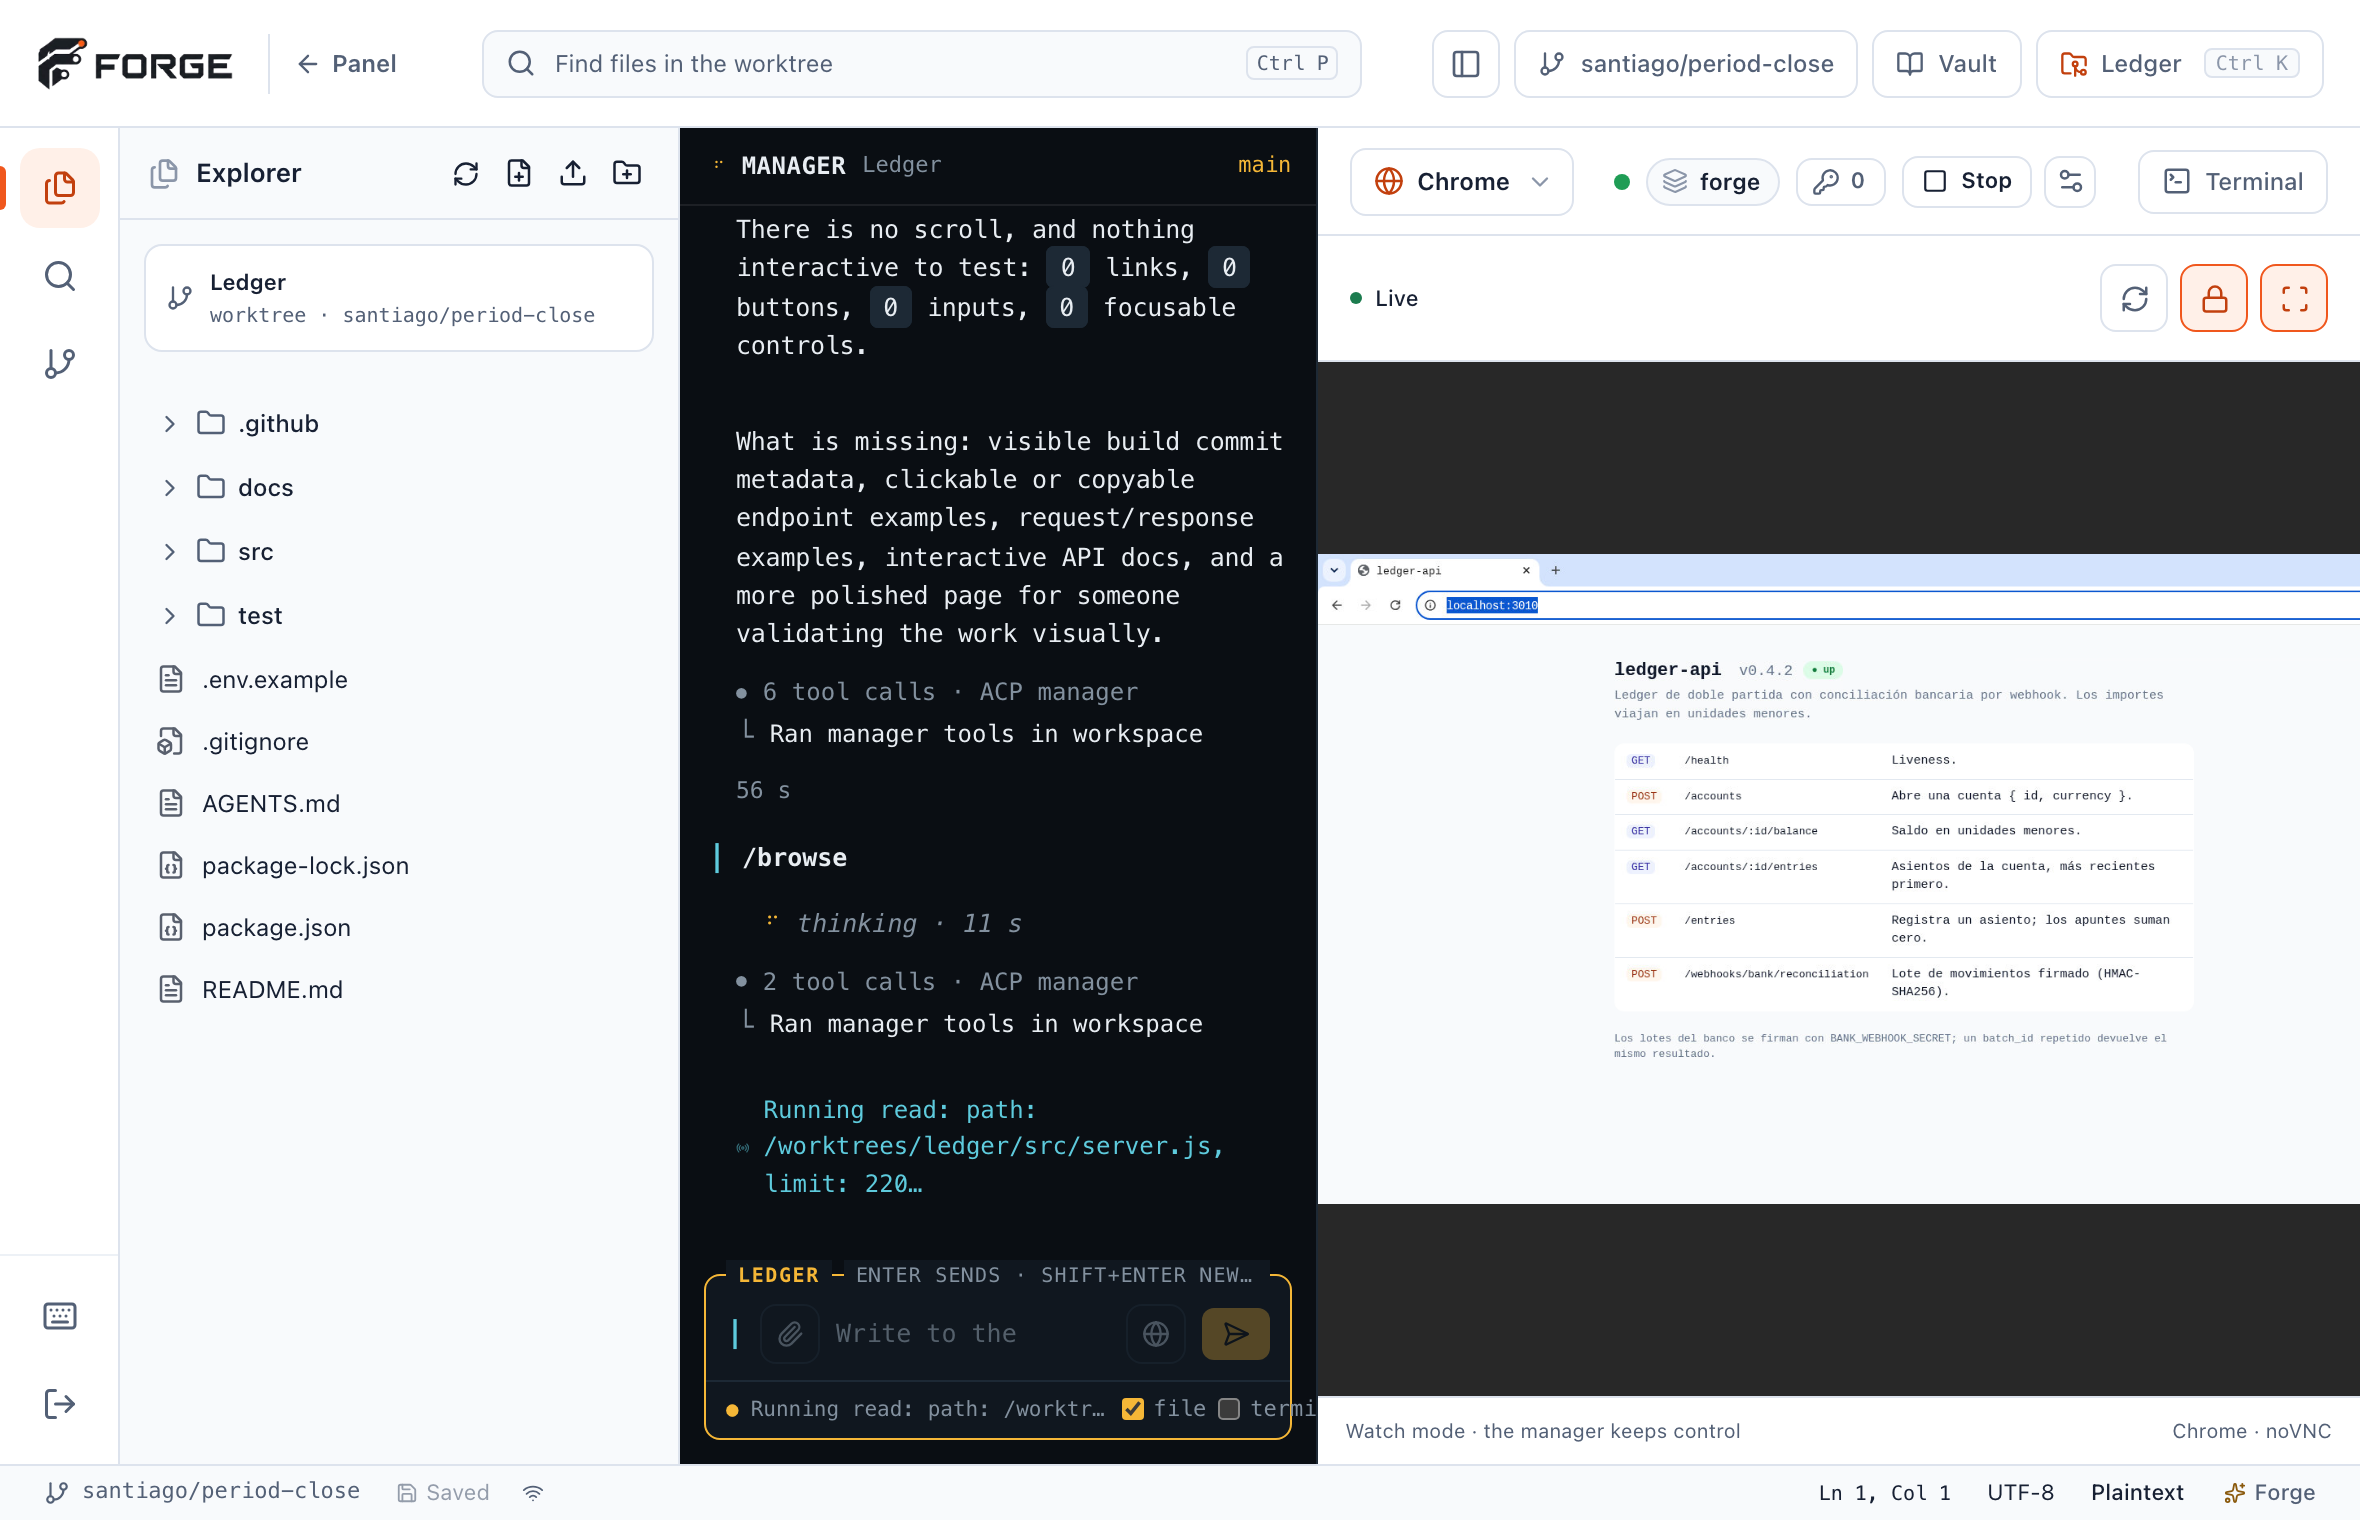Open the source control branch sidebar icon
Image resolution: width=2360 pixels, height=1520 pixels.
[x=60, y=364]
